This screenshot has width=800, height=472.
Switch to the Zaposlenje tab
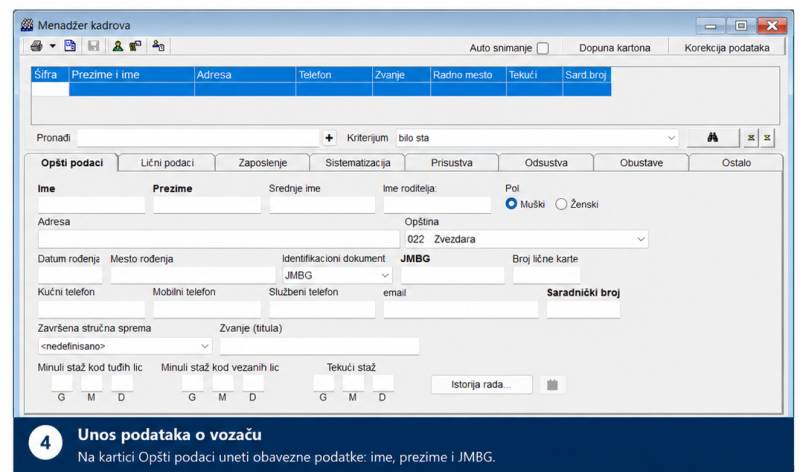[263, 163]
